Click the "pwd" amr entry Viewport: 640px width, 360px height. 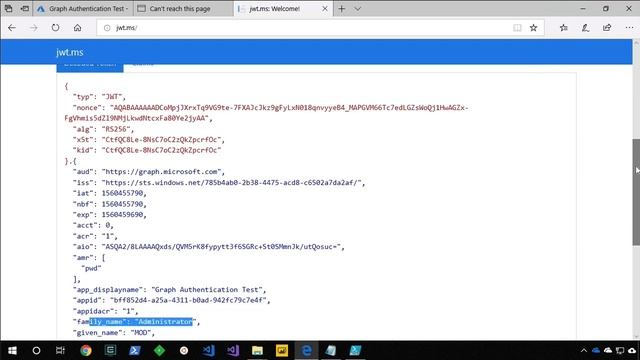coord(91,268)
